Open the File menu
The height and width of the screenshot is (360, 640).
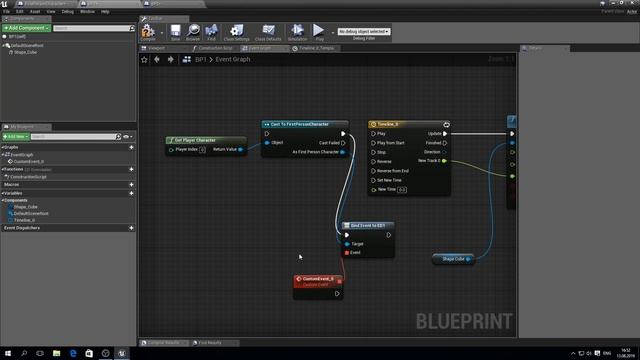(7, 12)
